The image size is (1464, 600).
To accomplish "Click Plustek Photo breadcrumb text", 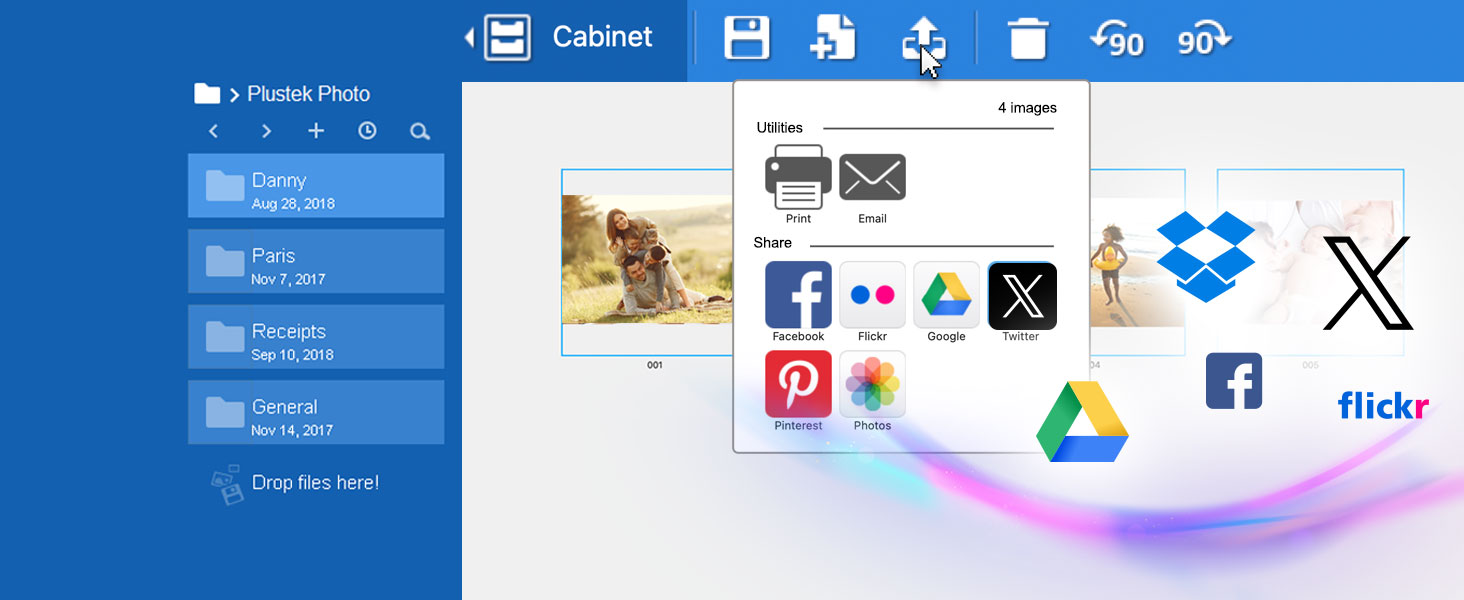I will [x=309, y=94].
